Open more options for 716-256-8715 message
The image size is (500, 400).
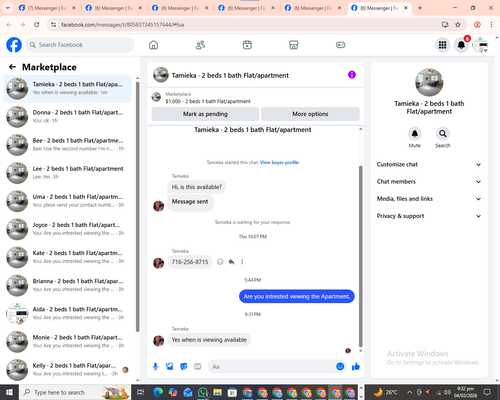pyautogui.click(x=242, y=262)
